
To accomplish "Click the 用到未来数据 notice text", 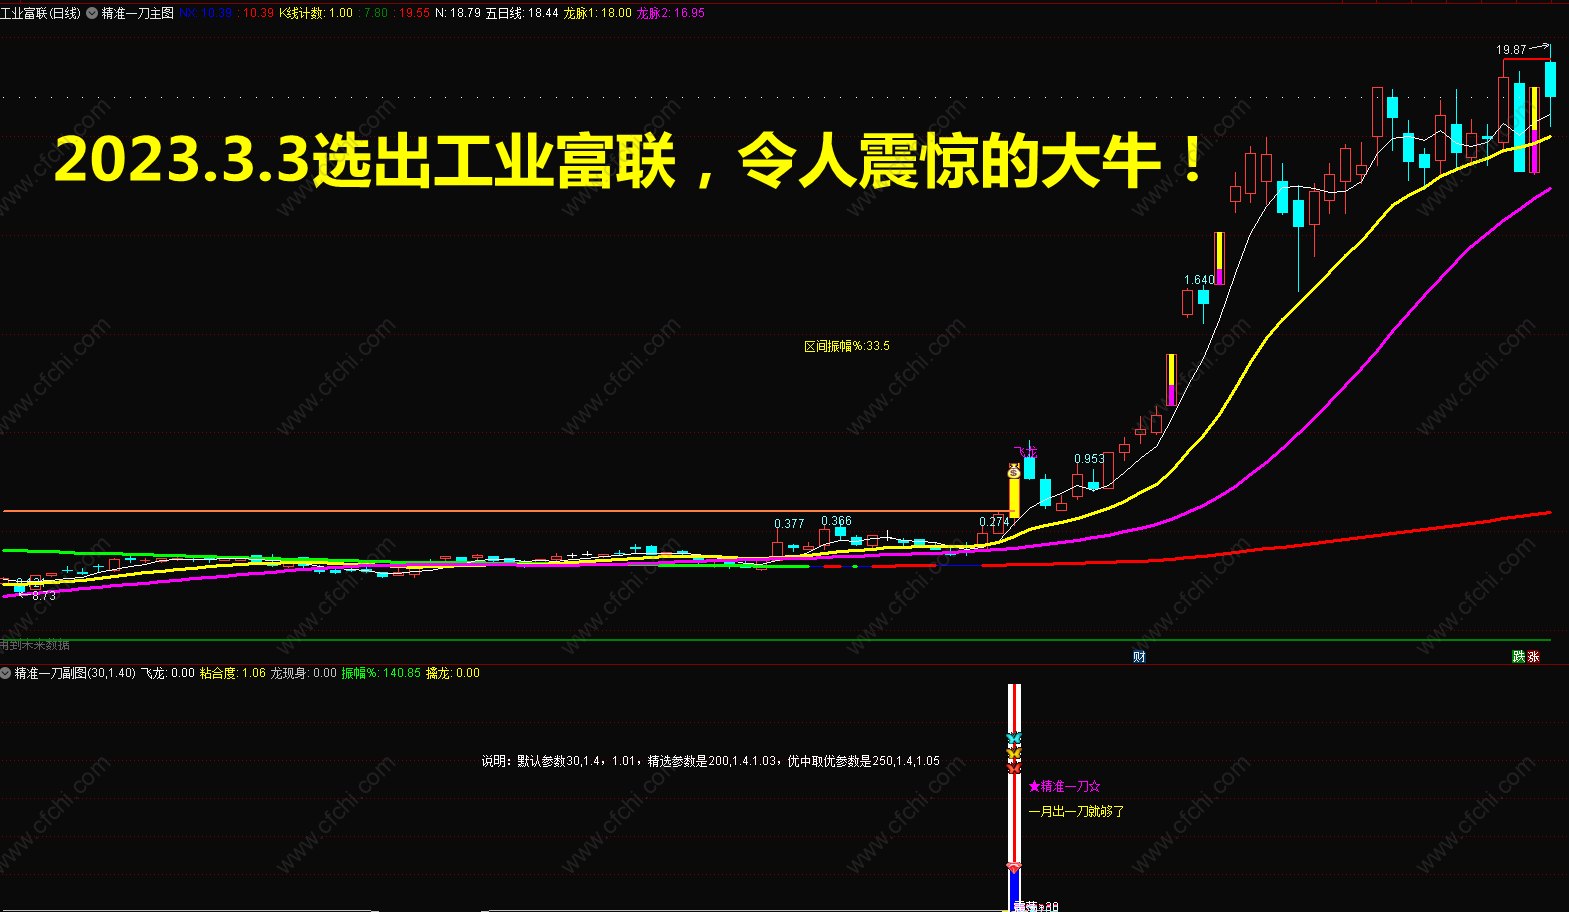I will pyautogui.click(x=35, y=645).
